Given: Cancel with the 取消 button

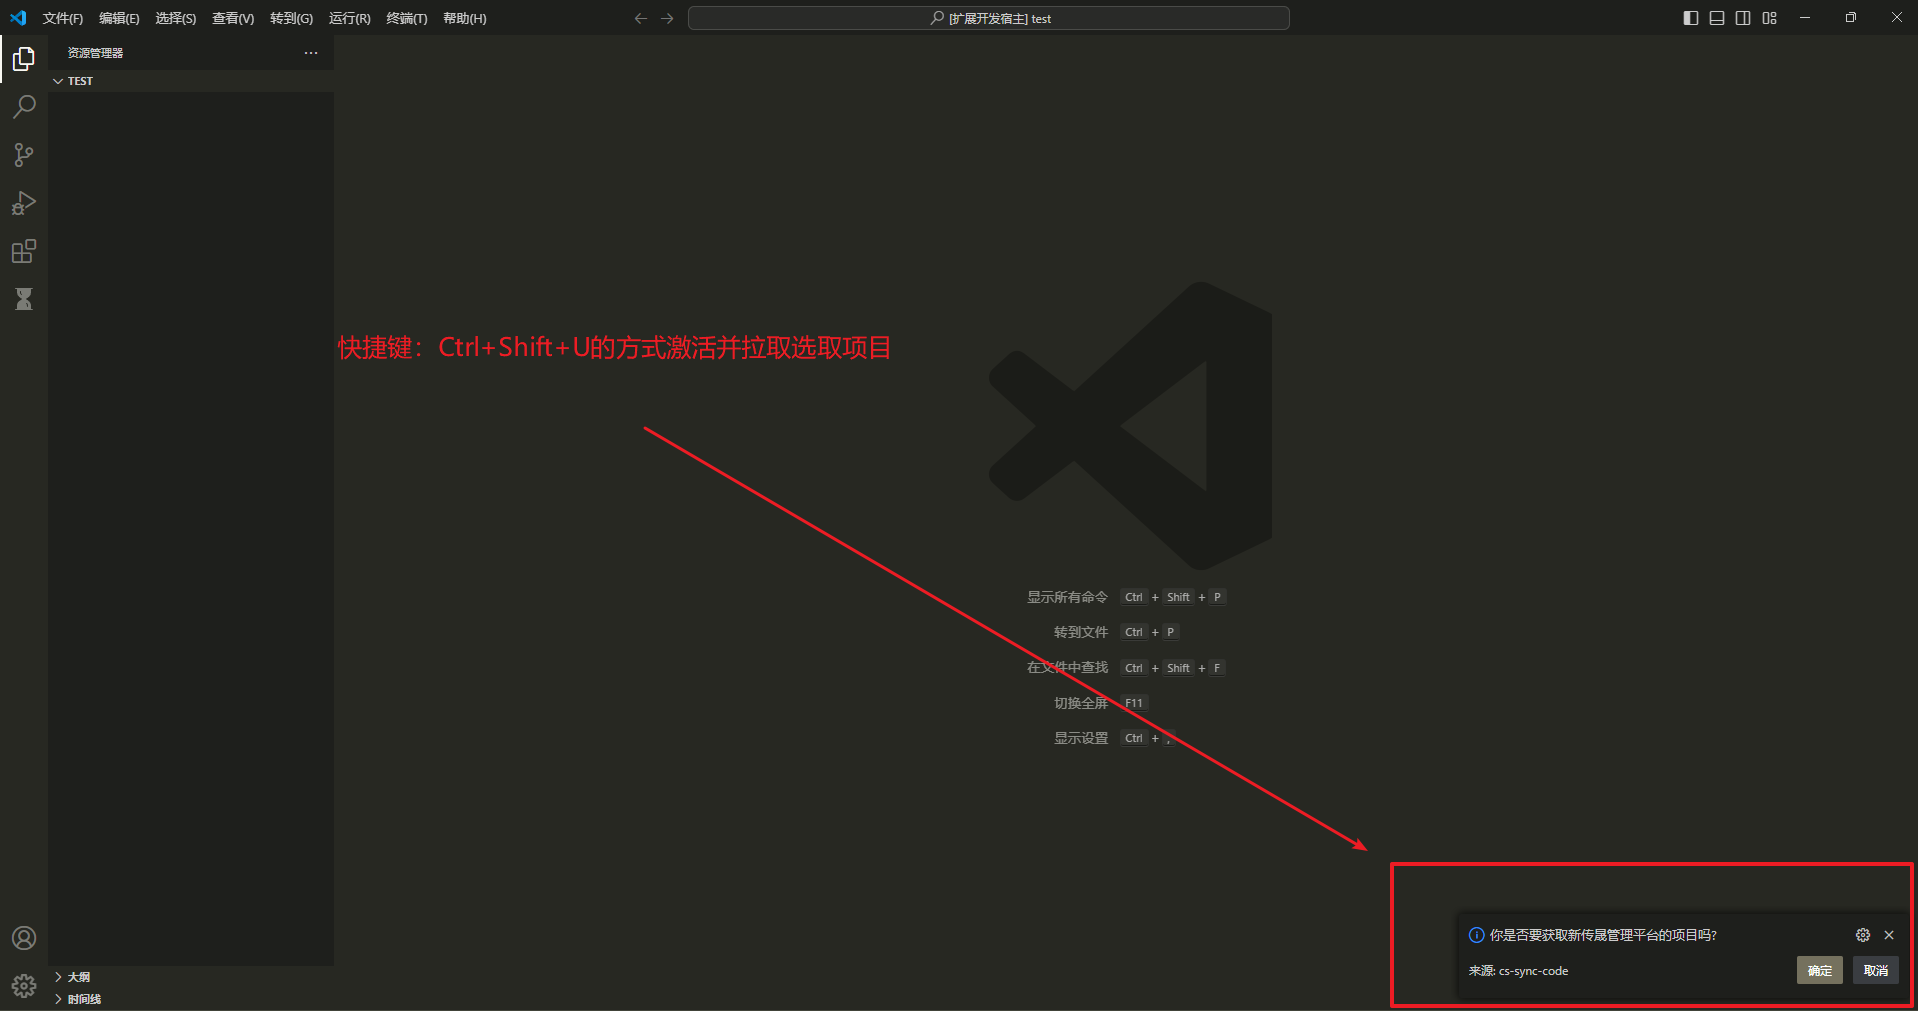Looking at the screenshot, I should point(1876,970).
